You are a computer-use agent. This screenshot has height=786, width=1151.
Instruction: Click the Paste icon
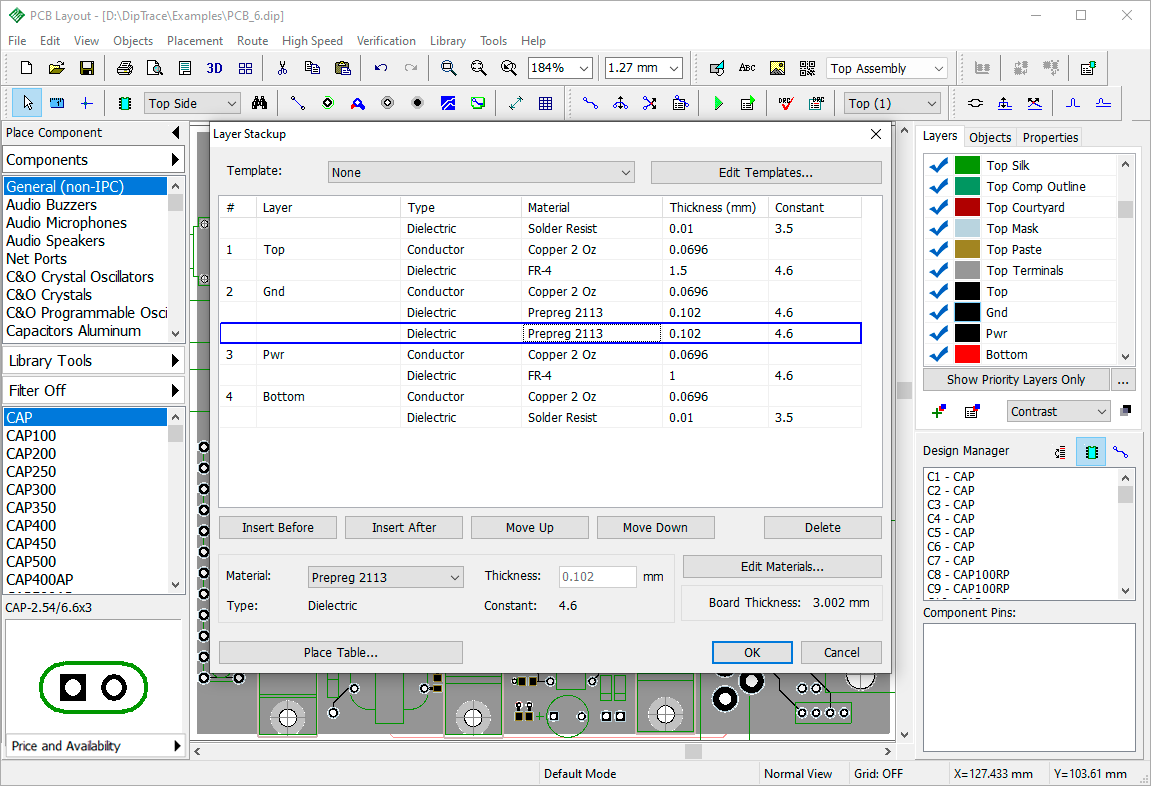[x=342, y=68]
